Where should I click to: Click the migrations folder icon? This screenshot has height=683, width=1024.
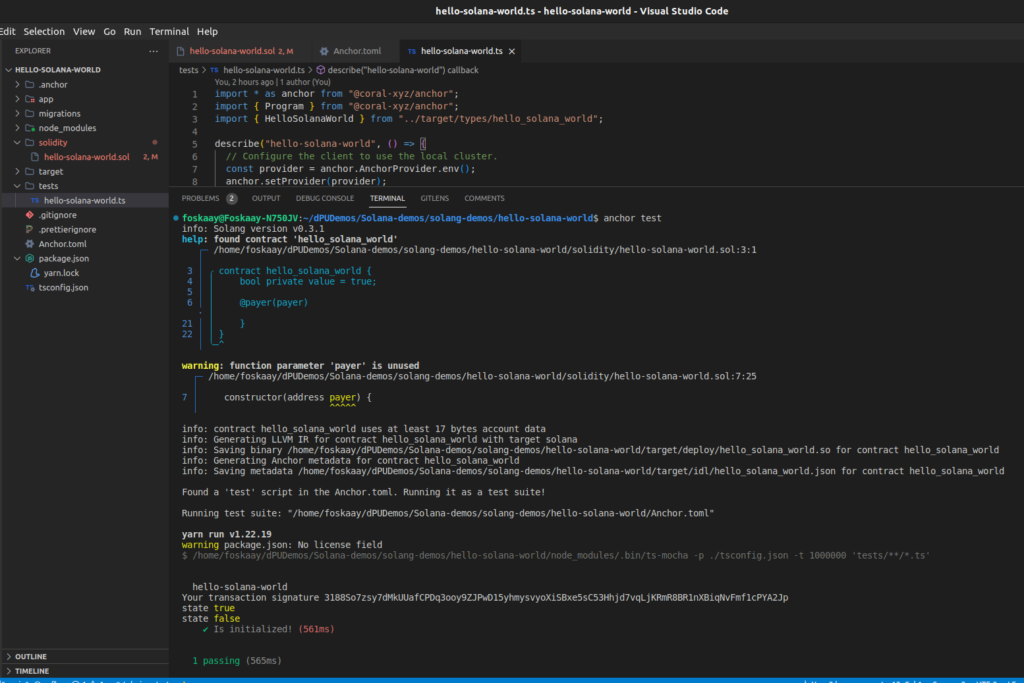(x=29, y=114)
